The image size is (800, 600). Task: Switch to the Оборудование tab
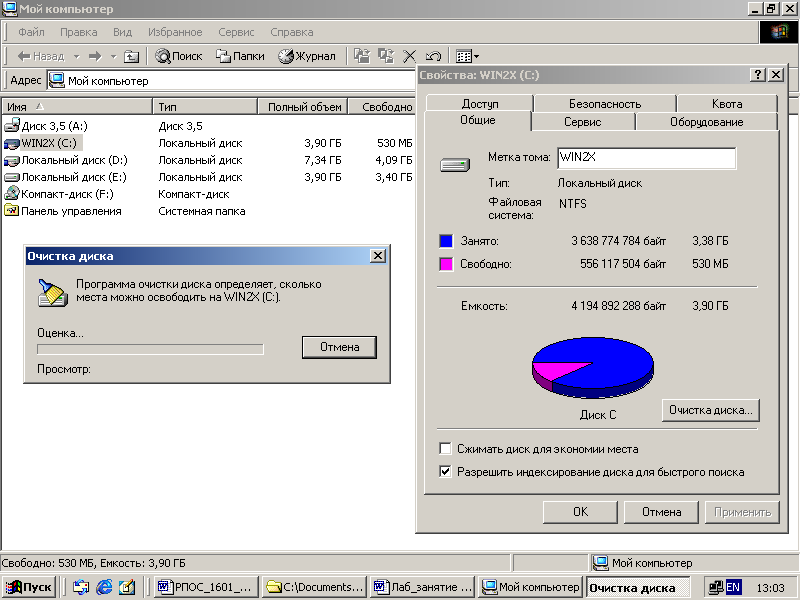click(x=707, y=122)
